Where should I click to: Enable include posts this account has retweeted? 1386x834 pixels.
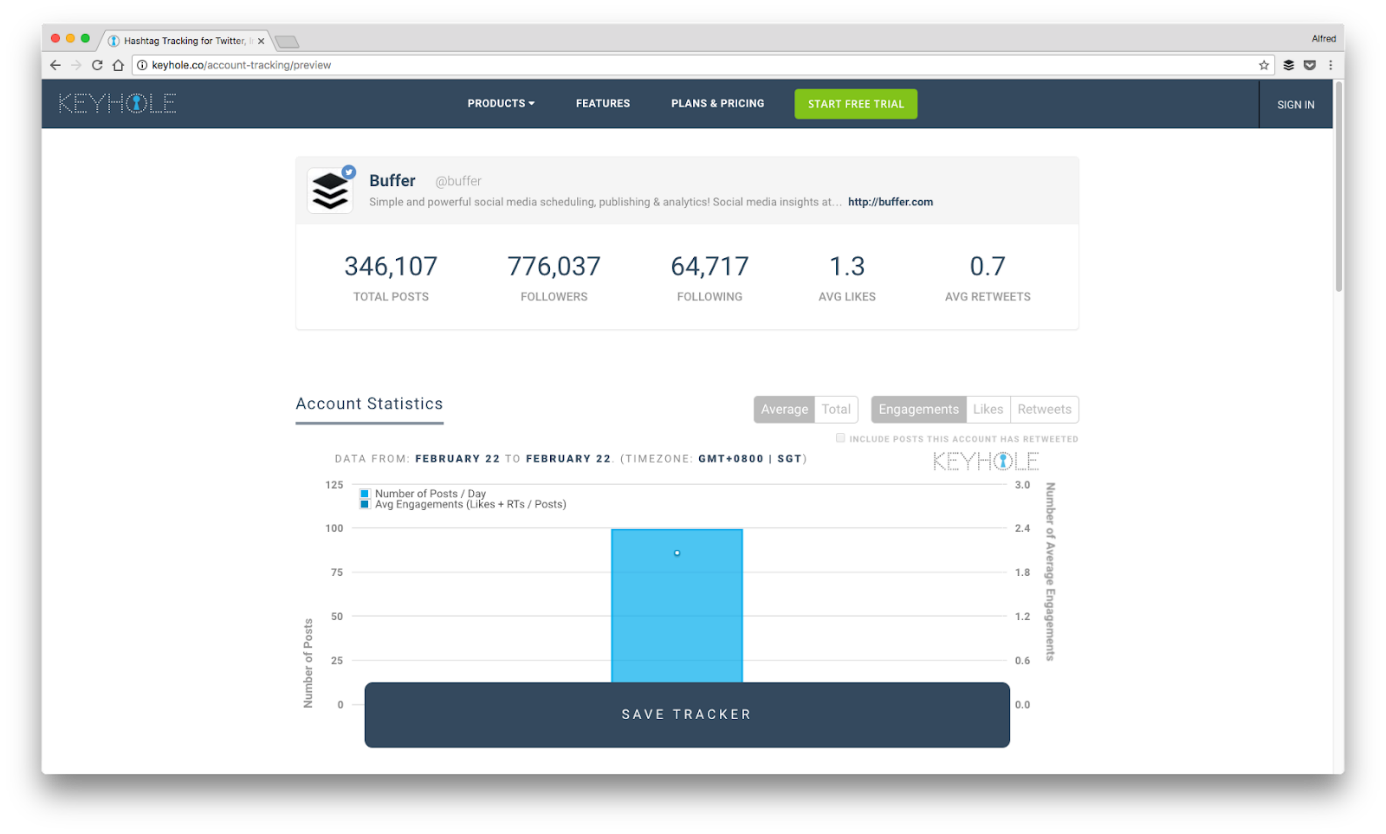pos(841,438)
